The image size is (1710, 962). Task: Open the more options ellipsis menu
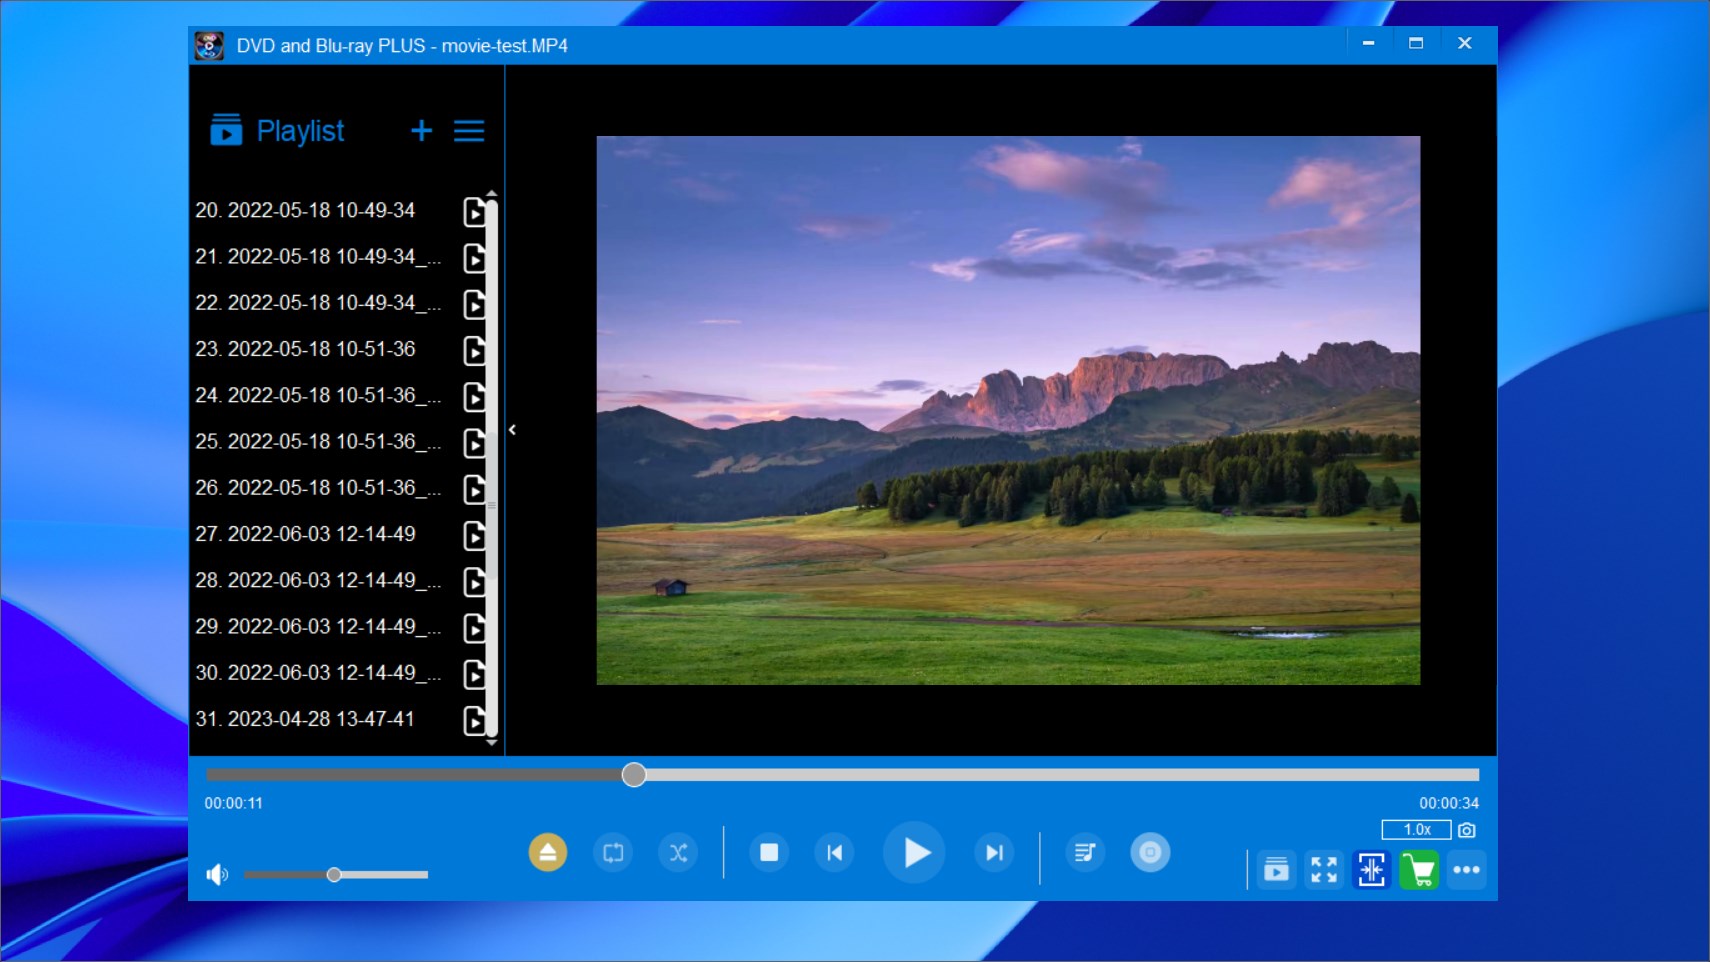(x=1469, y=870)
